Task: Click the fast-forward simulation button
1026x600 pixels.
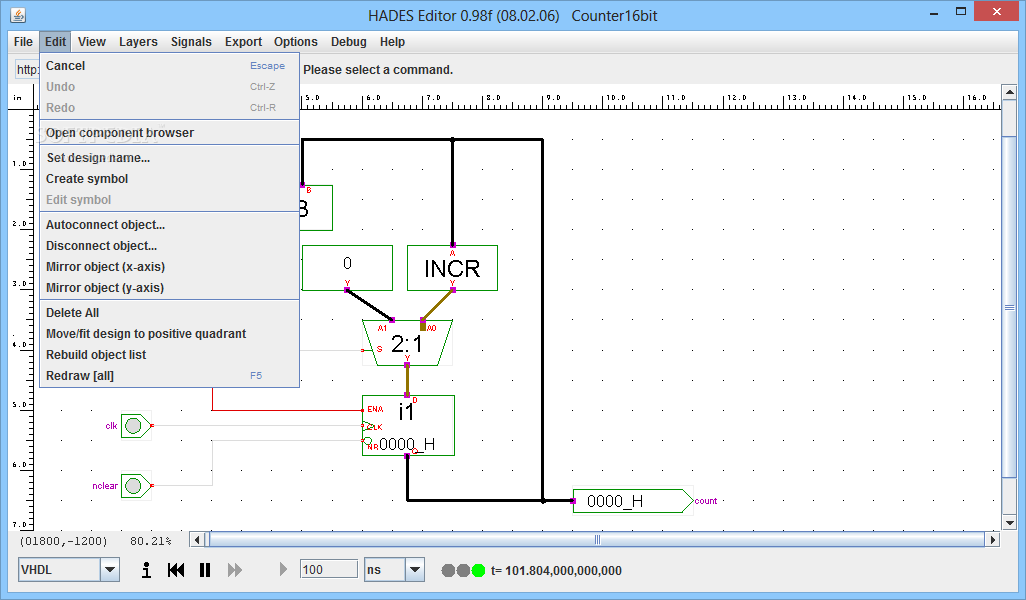Action: tap(234, 570)
